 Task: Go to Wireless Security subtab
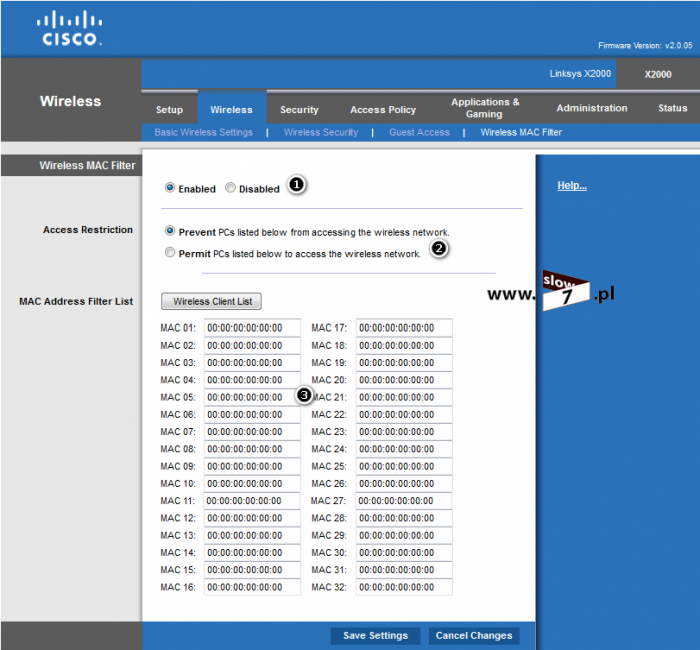pos(321,132)
